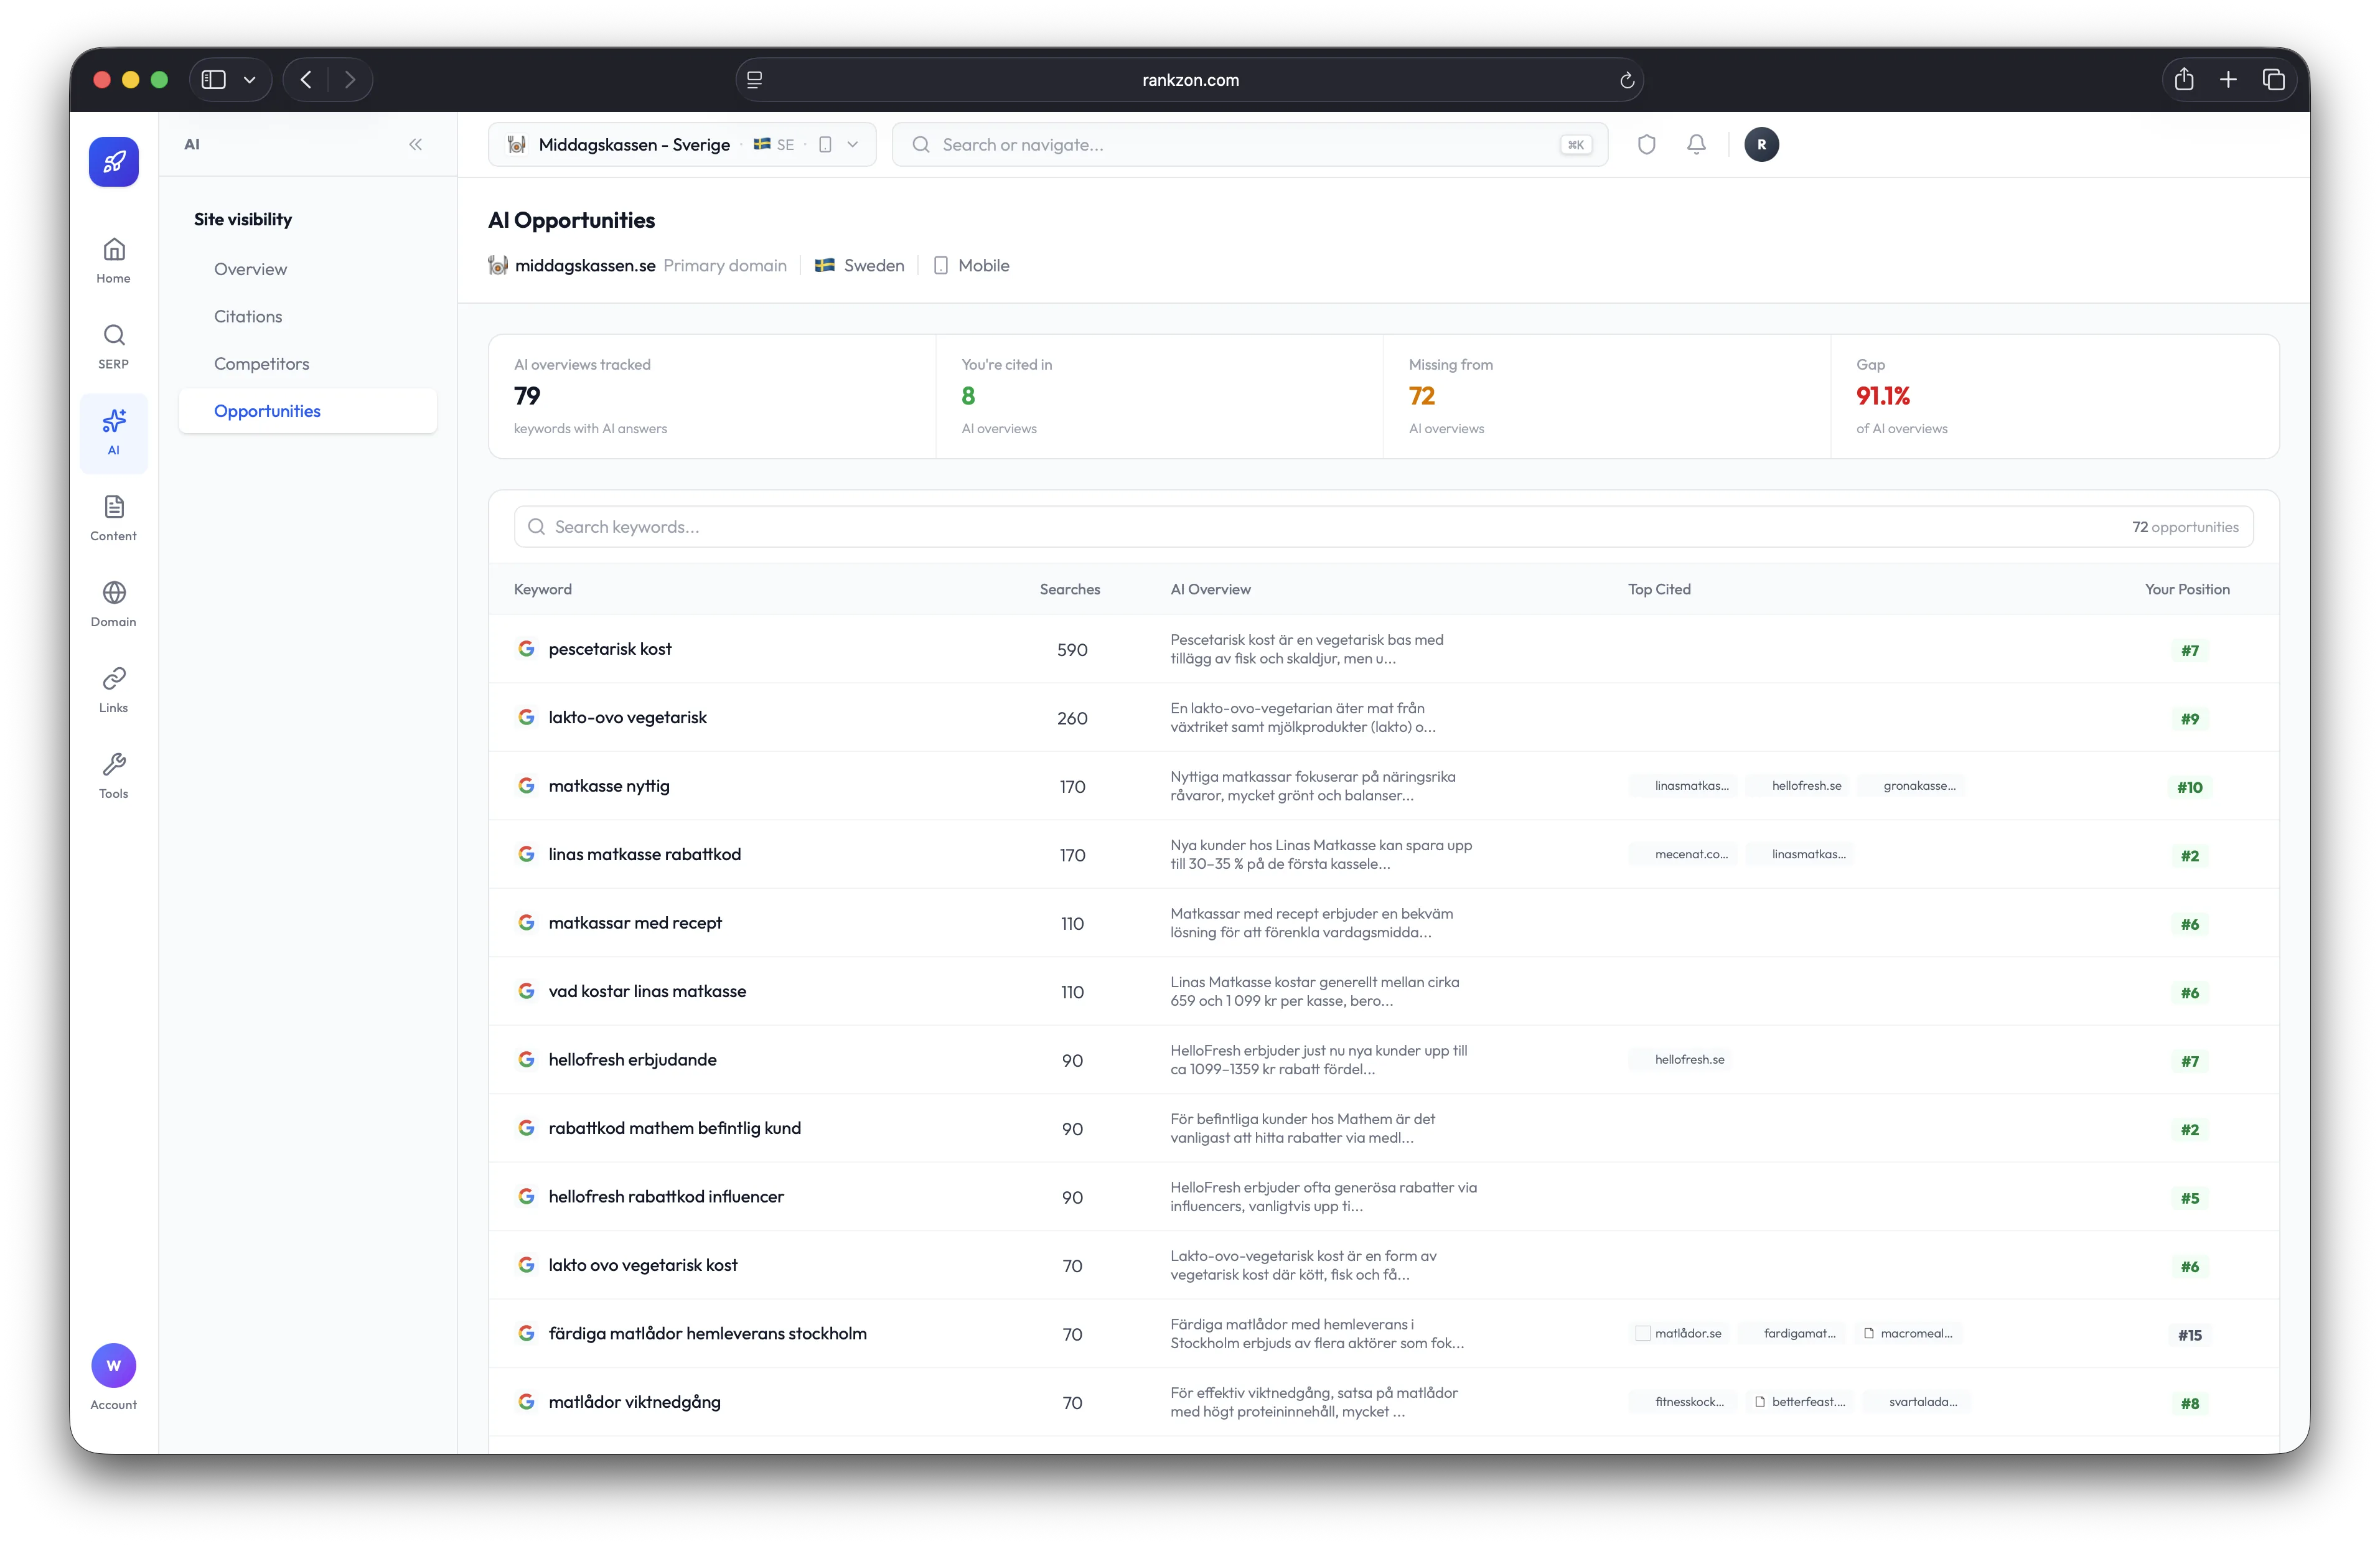Click the Gap 91.1% stat
The image size is (2380, 1546).
click(2054, 396)
